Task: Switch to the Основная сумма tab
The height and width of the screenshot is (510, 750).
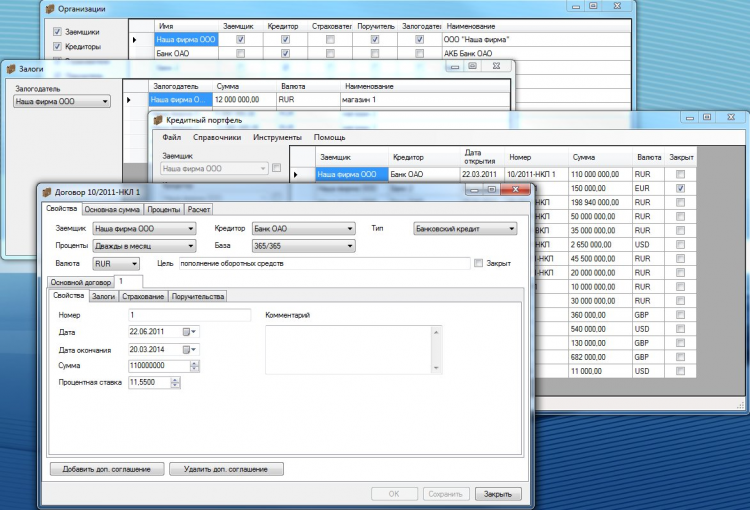Action: (x=112, y=210)
